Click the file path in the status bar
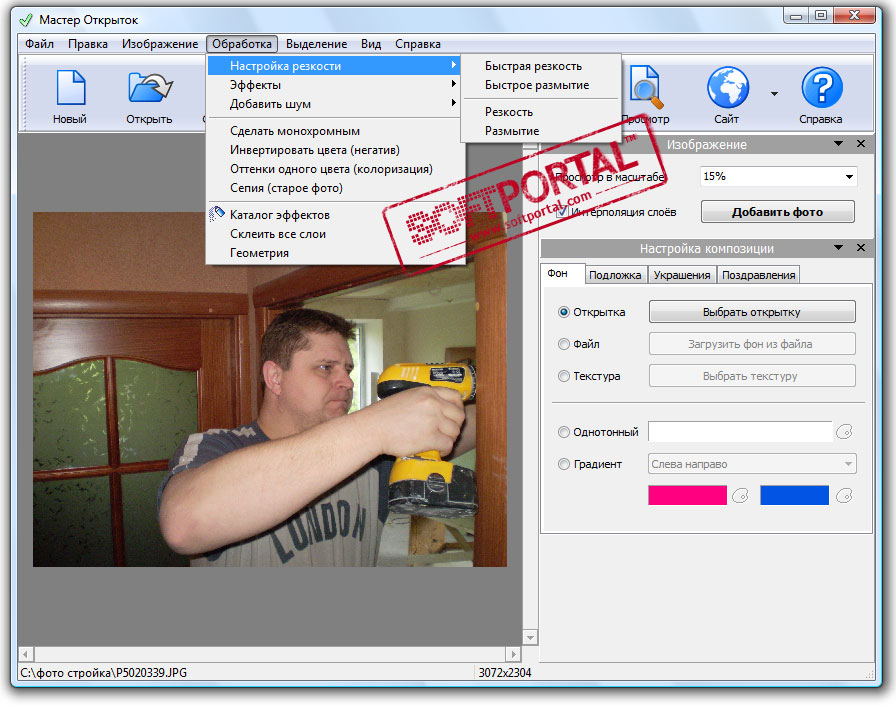Image resolution: width=896 pixels, height=706 pixels. pyautogui.click(x=103, y=672)
